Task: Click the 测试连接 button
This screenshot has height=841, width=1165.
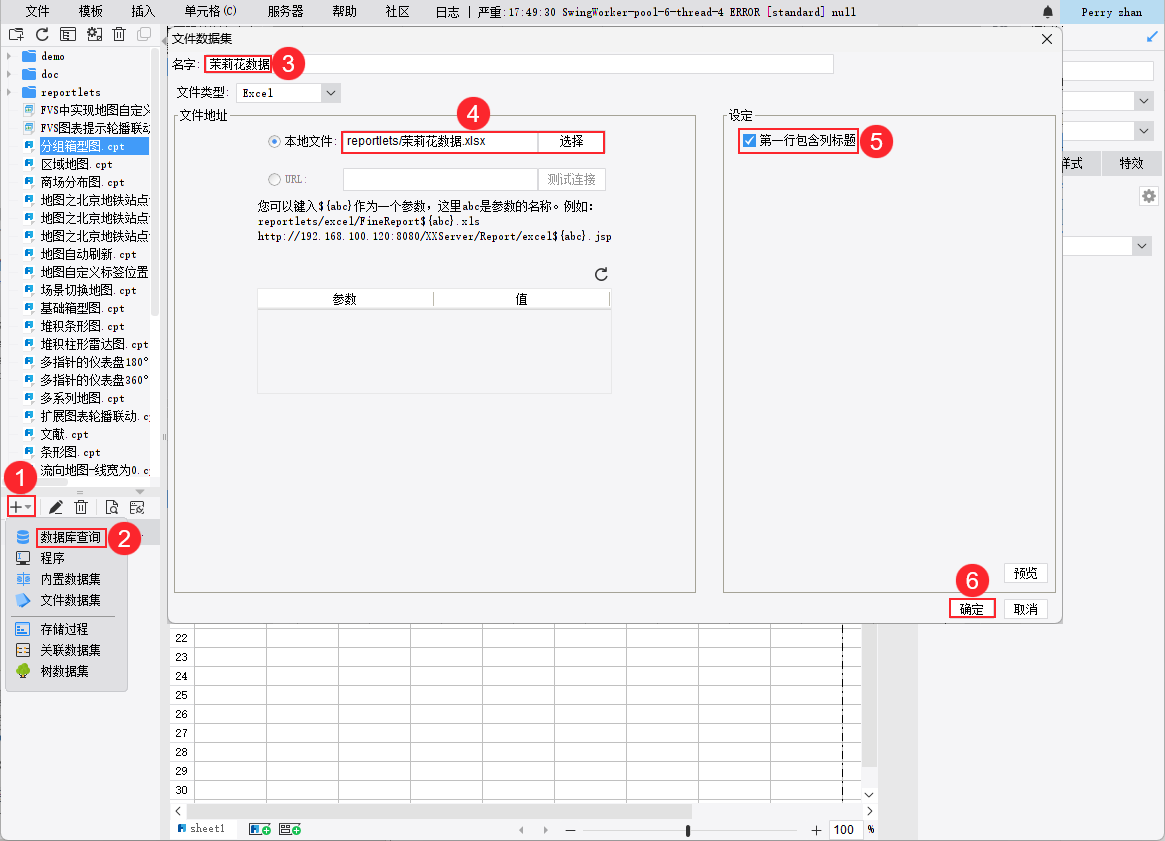Action: click(x=571, y=179)
